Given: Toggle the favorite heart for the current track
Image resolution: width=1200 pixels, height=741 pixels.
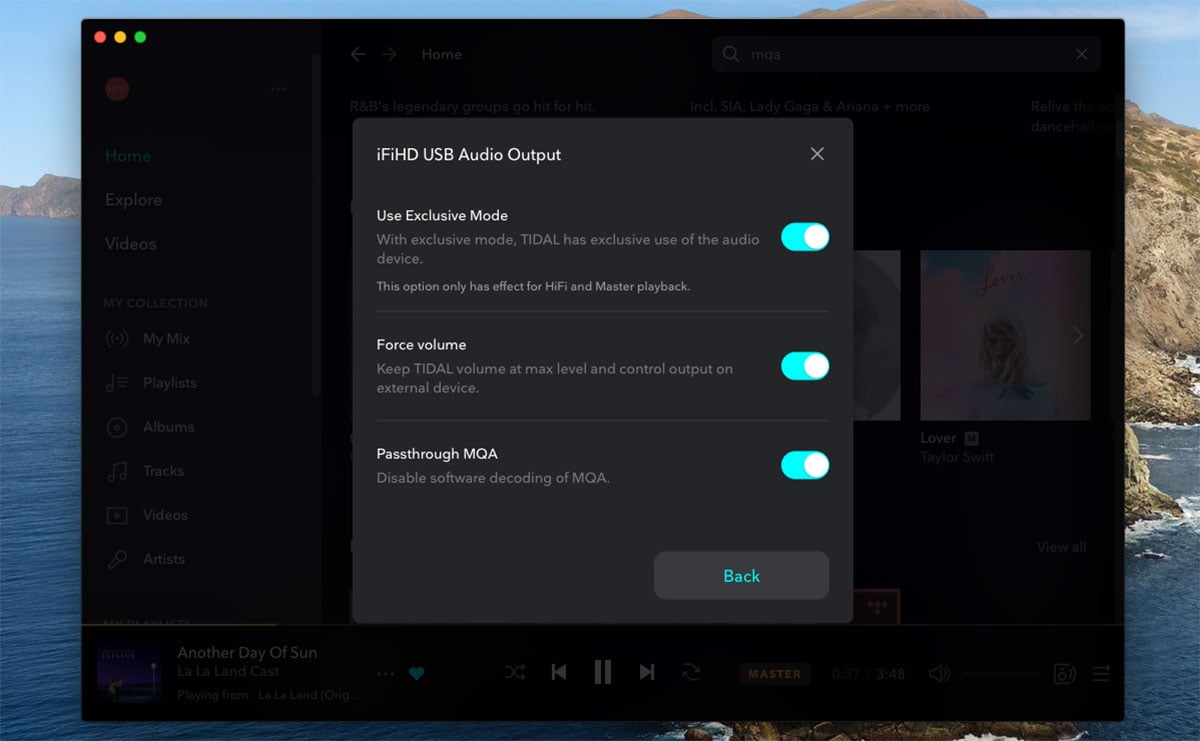Looking at the screenshot, I should pyautogui.click(x=417, y=673).
